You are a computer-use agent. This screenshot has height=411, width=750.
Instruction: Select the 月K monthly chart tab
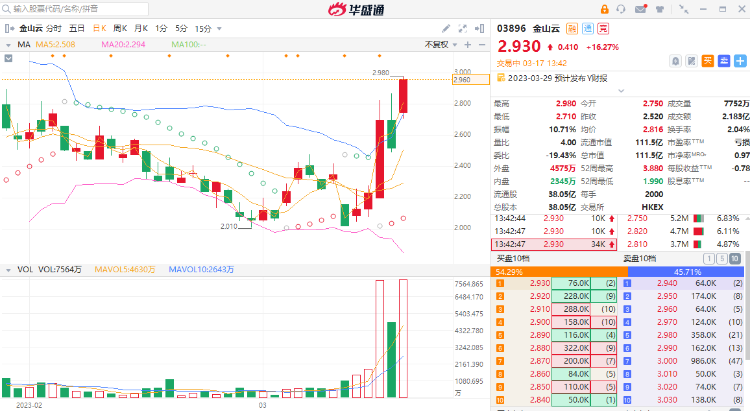pyautogui.click(x=141, y=29)
